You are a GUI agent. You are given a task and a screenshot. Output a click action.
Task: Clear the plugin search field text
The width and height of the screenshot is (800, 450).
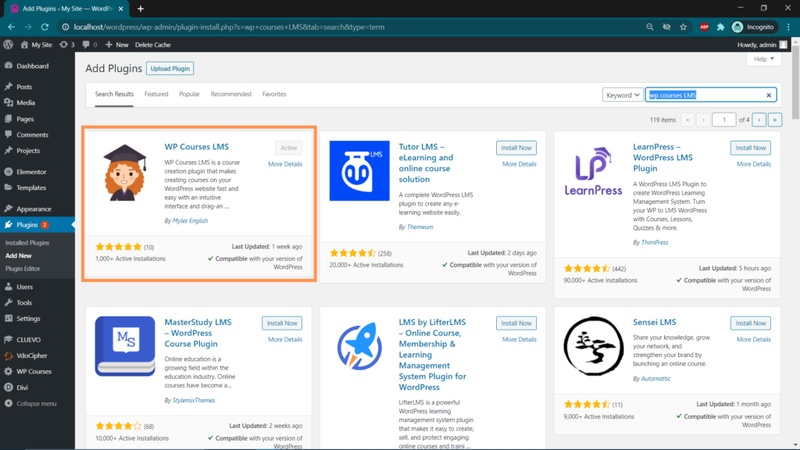[x=769, y=95]
